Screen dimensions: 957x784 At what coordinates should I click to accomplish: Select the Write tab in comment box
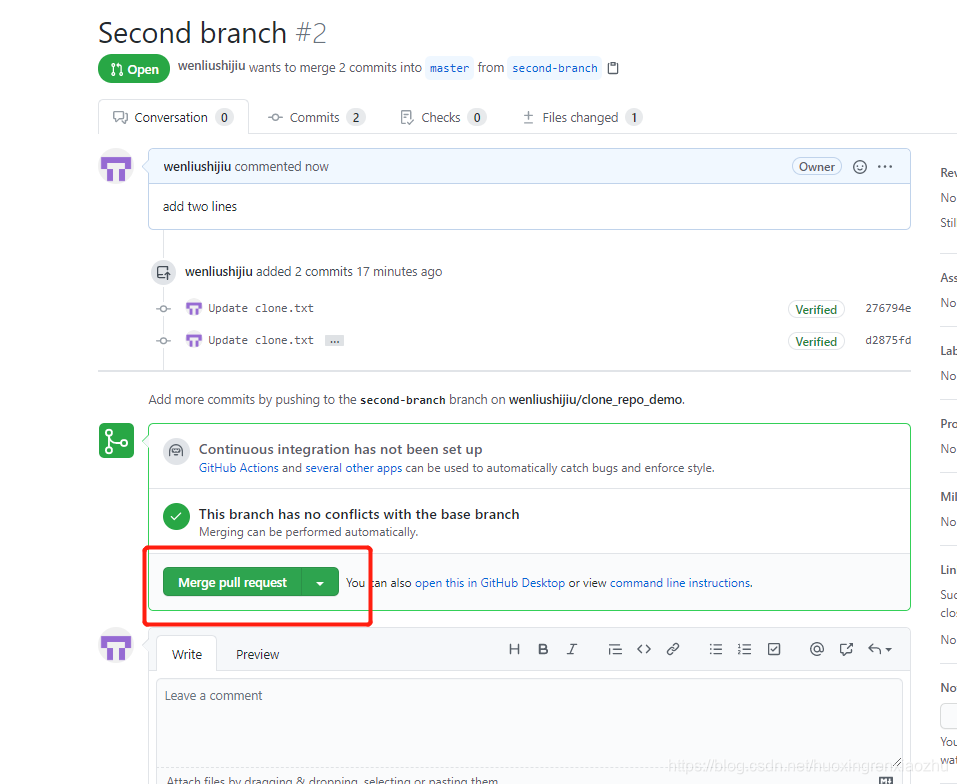[187, 654]
